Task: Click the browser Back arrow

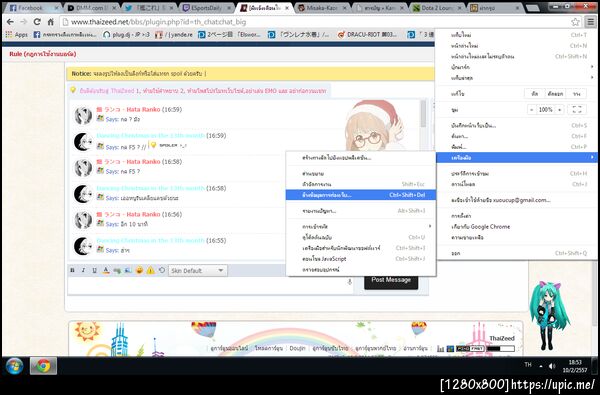Action: pos(10,22)
